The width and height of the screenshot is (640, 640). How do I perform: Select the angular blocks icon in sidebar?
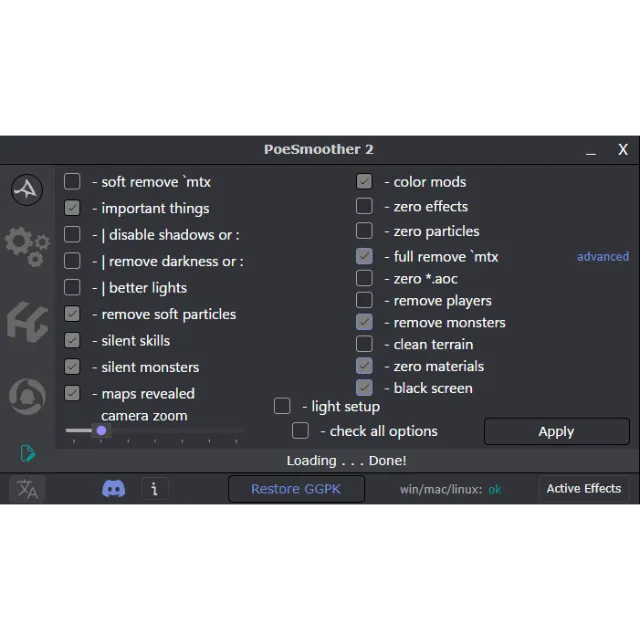point(27,322)
